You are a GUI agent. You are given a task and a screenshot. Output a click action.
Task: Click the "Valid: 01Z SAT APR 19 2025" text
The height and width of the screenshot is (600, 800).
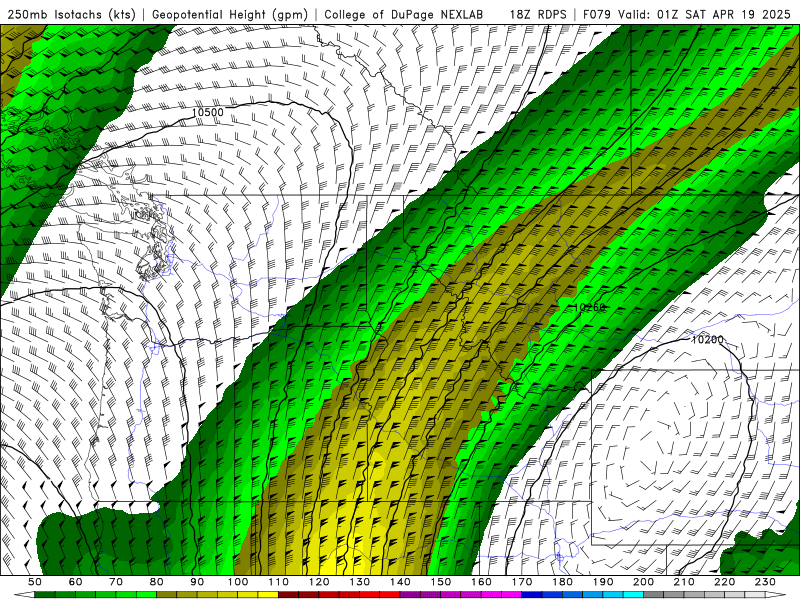[x=704, y=14]
